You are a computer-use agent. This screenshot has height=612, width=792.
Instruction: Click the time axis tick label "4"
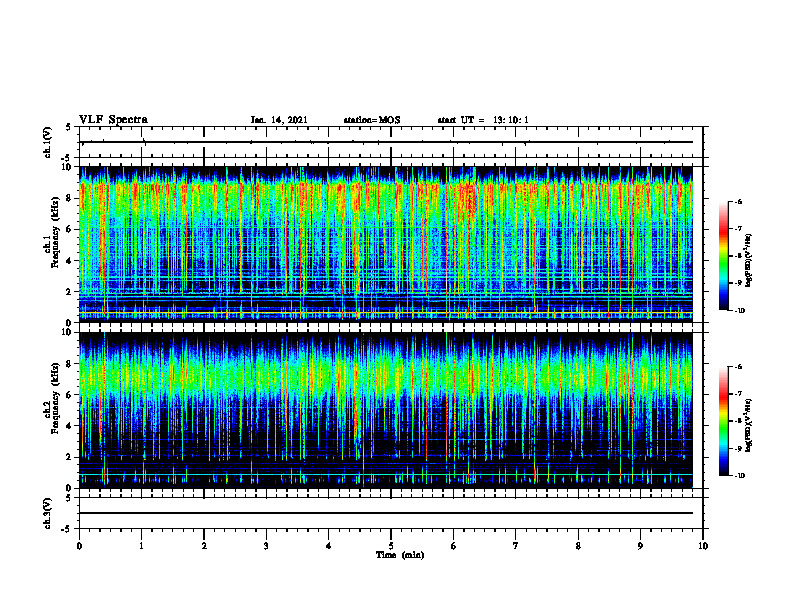[329, 546]
